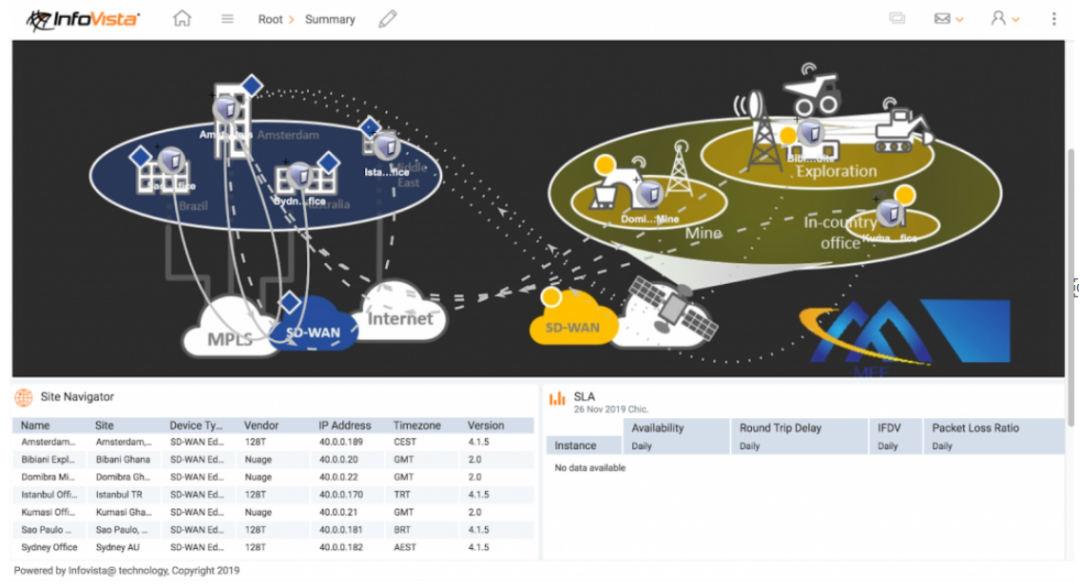Select the Amsterdam row in Site Navigator
The height and width of the screenshot is (588, 1080).
273,442
